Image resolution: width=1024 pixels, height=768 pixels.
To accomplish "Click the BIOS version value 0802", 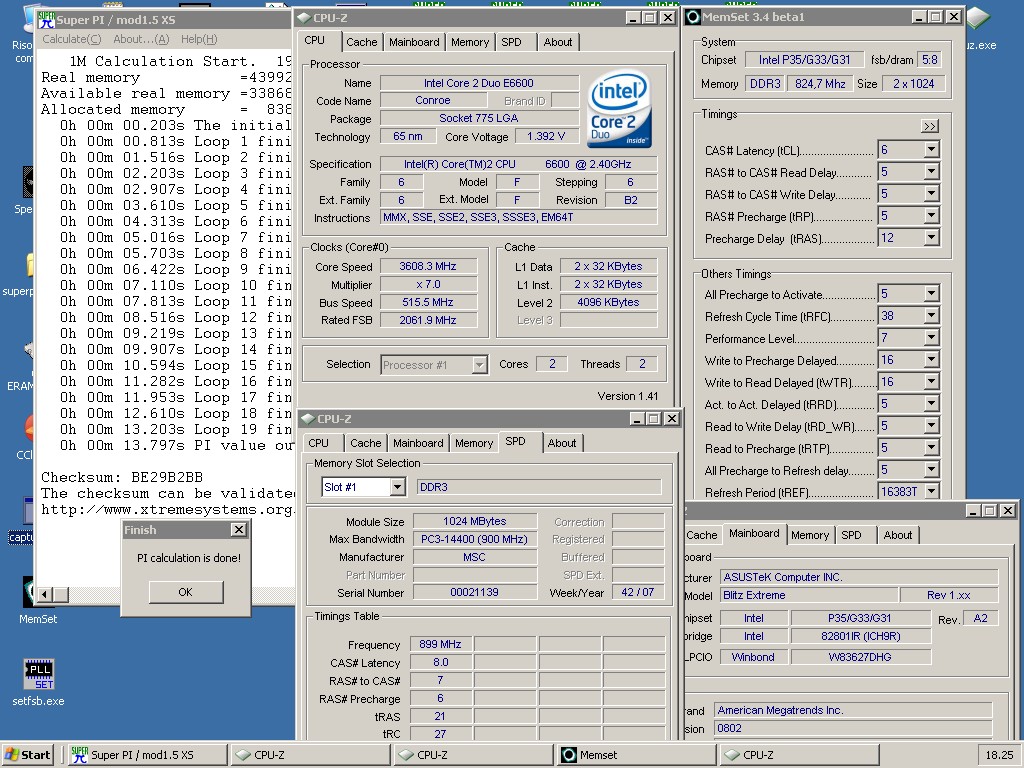I will (853, 729).
